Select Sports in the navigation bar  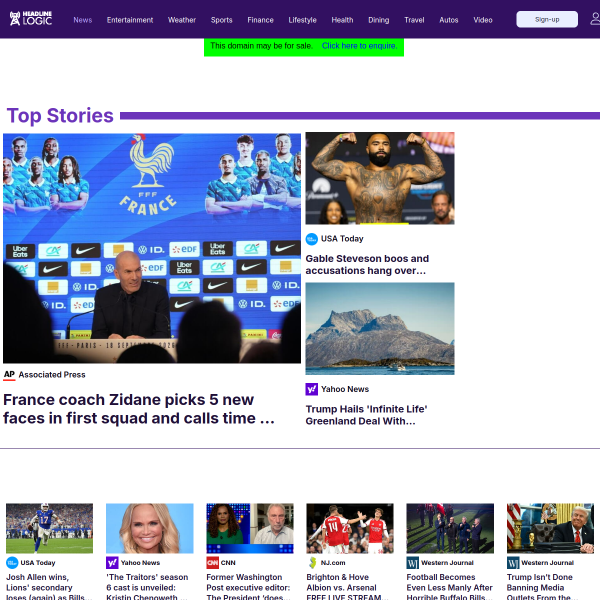222,20
